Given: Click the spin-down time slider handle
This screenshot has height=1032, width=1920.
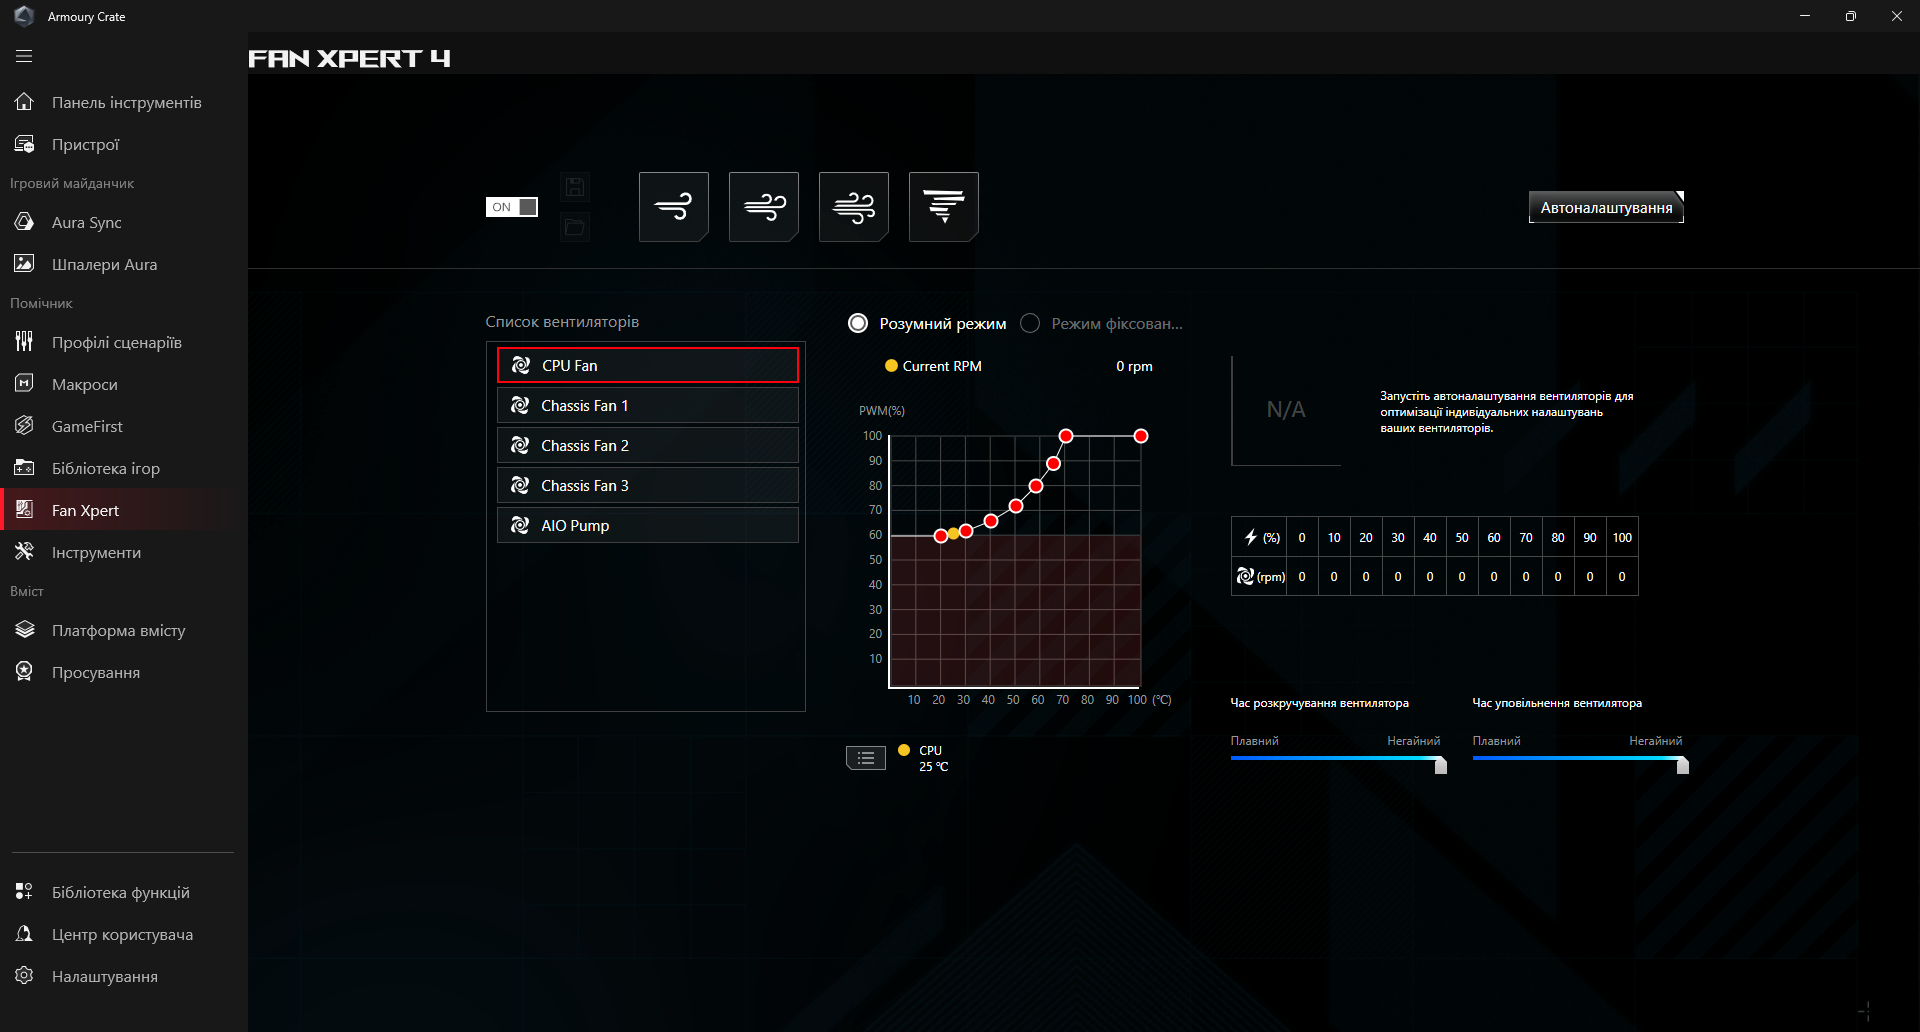Looking at the screenshot, I should click(x=1683, y=765).
